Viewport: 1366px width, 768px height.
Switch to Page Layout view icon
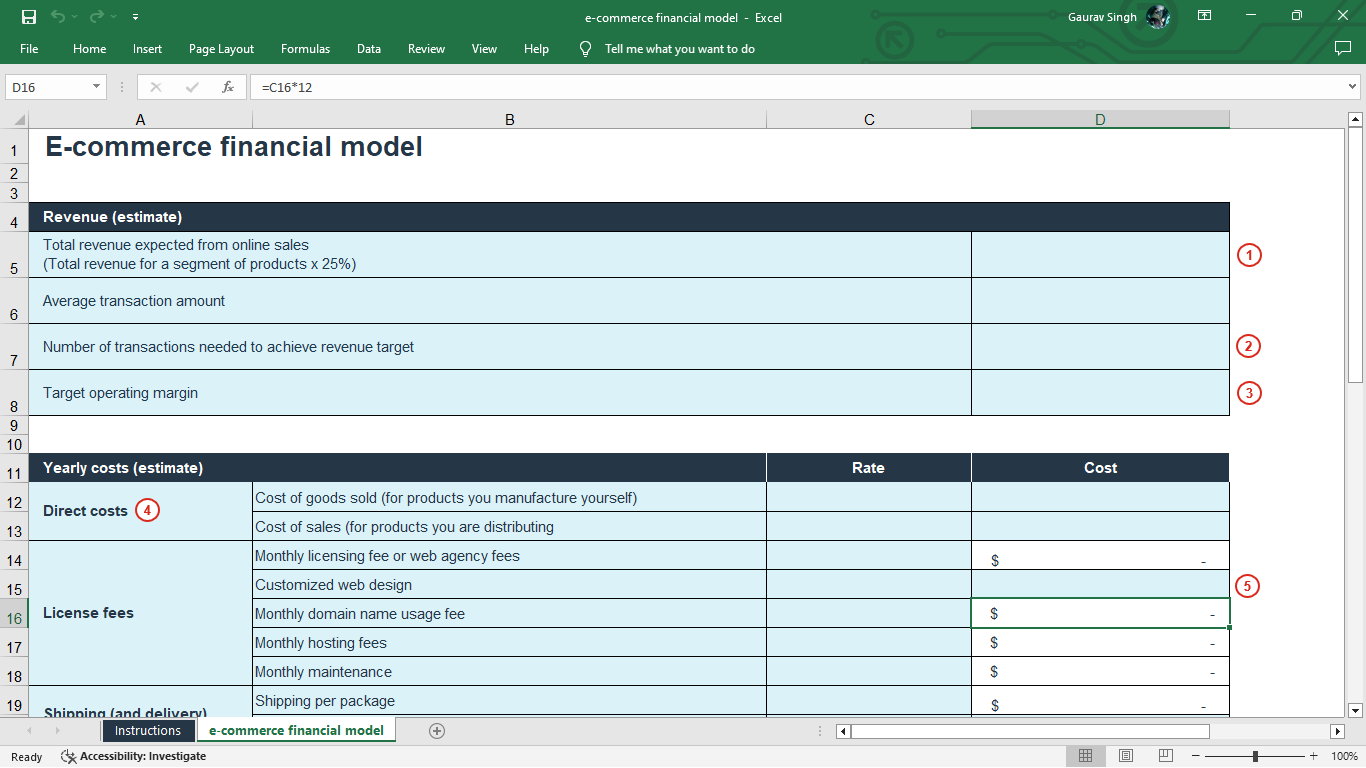click(1126, 756)
